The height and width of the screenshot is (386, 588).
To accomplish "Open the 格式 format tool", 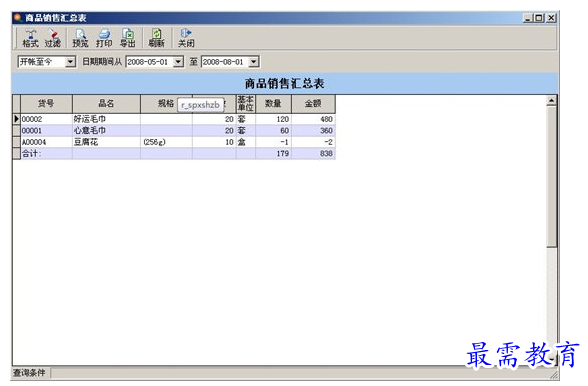I will click(x=30, y=38).
